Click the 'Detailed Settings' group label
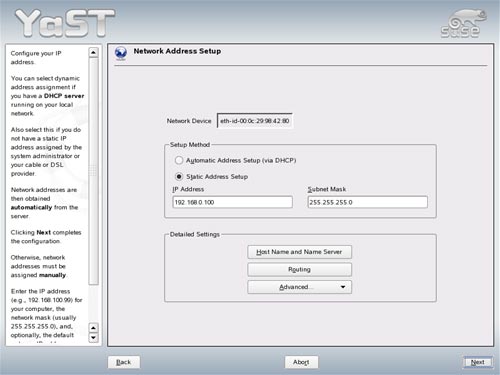 [195, 234]
